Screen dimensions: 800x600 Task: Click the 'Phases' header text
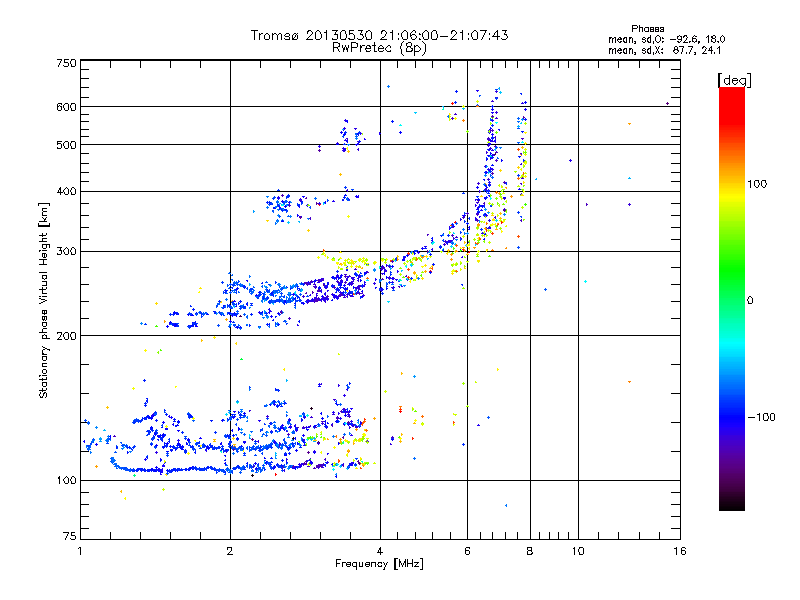pos(647,29)
